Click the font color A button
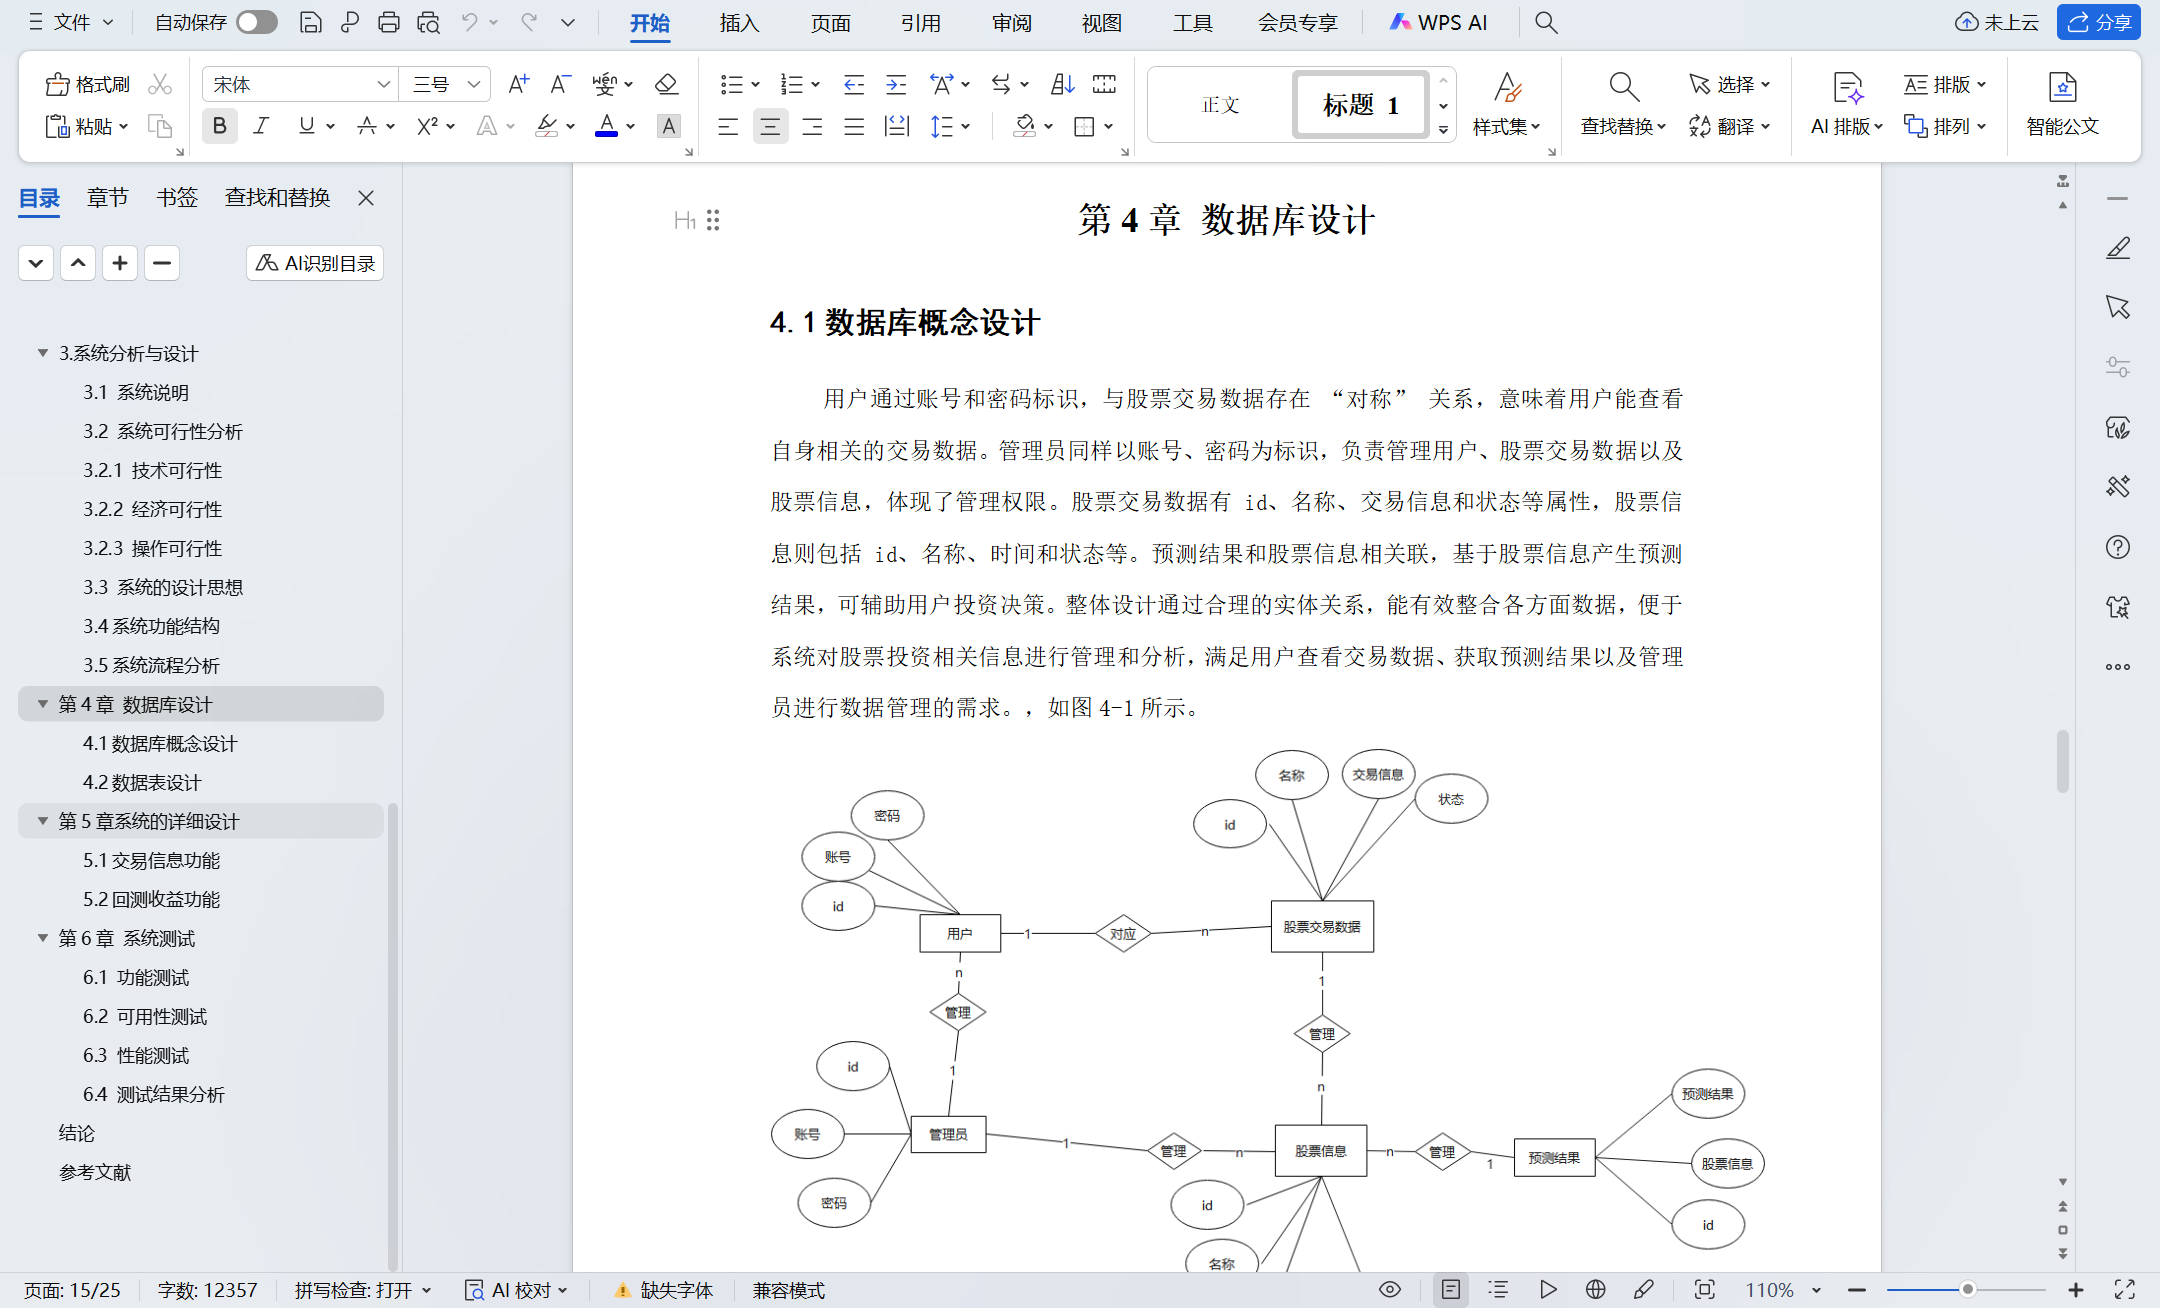 [x=606, y=126]
